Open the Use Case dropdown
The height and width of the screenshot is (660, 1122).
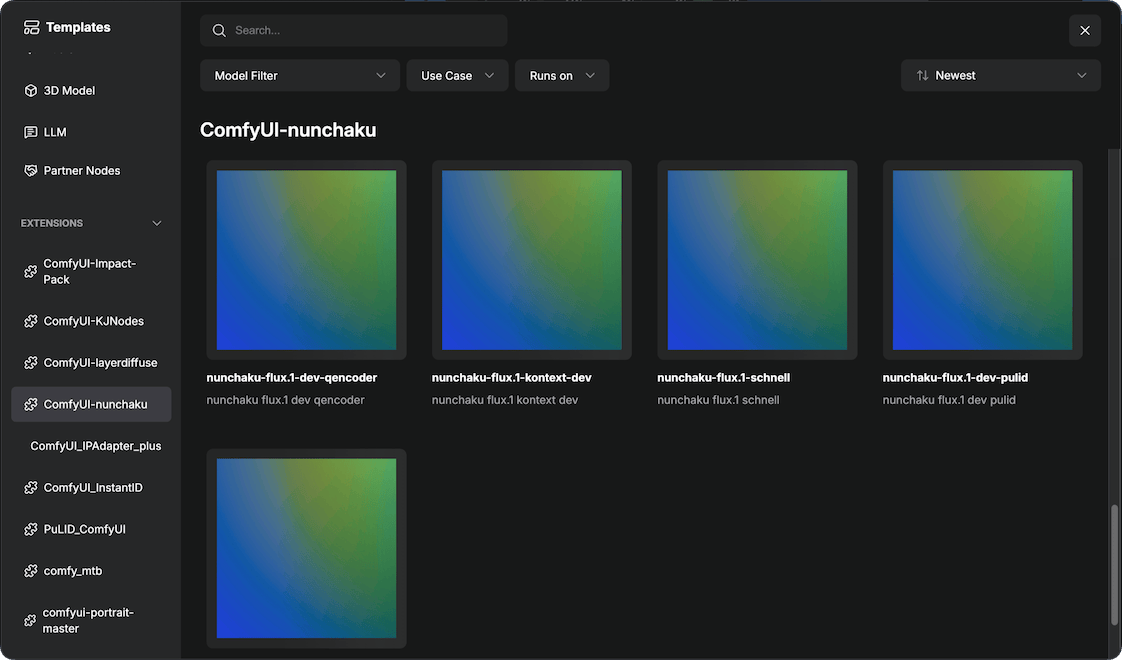457,75
